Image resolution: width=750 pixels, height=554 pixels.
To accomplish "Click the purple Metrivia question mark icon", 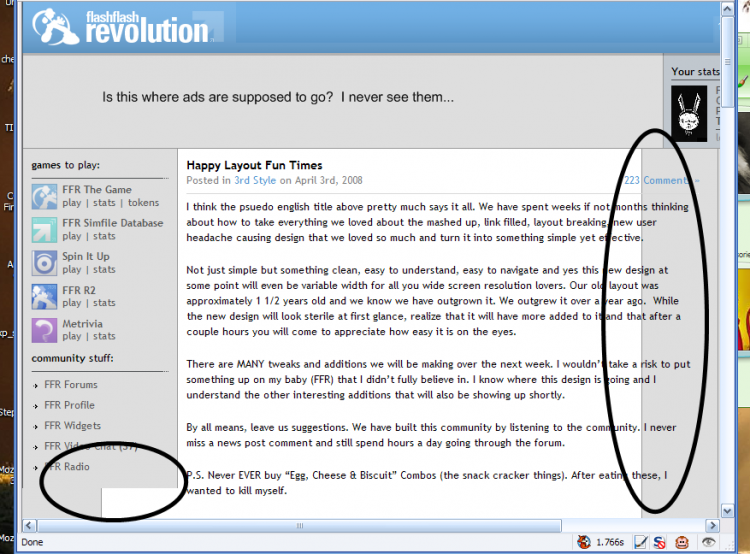I will 45,330.
